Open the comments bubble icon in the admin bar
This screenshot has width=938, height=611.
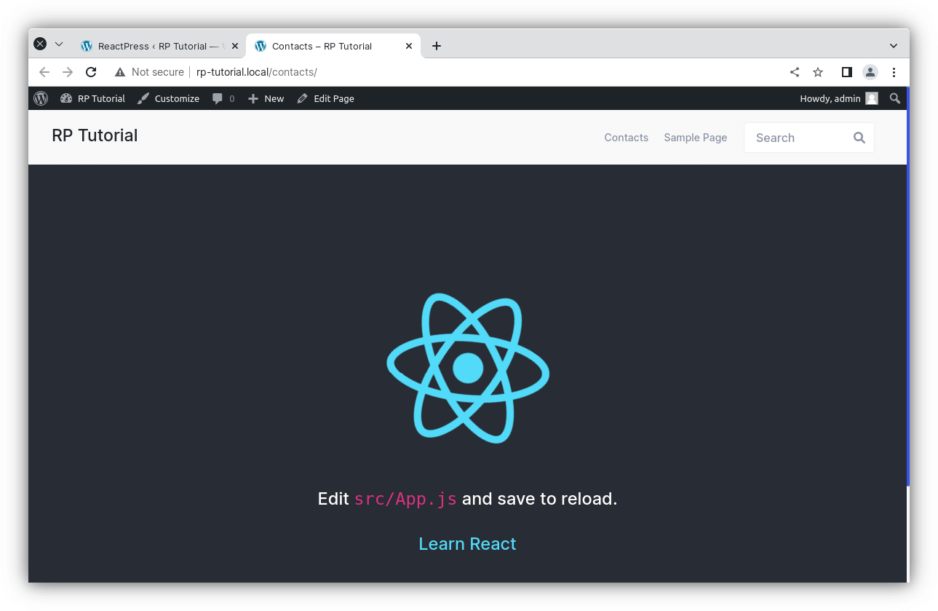coord(218,98)
